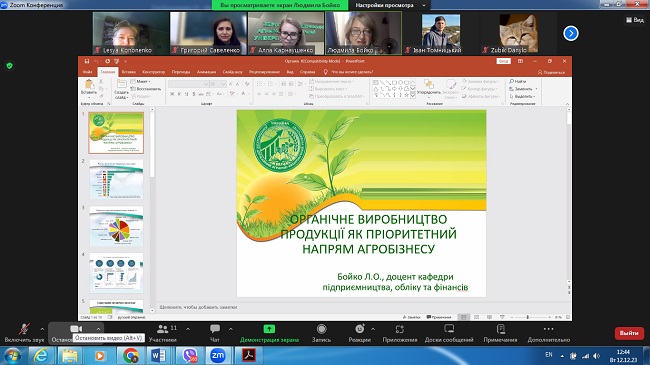This screenshot has width=650, height=365.
Task: Click the Вид view button in Zoom
Action: [635, 19]
